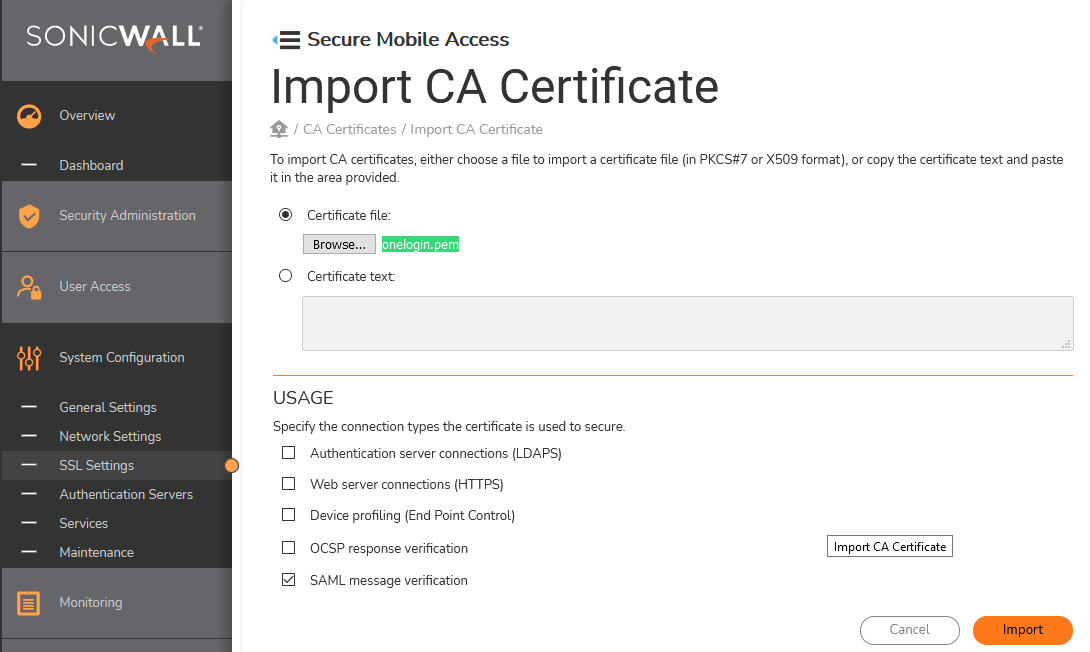Expand the Monitoring sidebar section
Image resolution: width=1090 pixels, height=652 pixels.
pos(90,603)
